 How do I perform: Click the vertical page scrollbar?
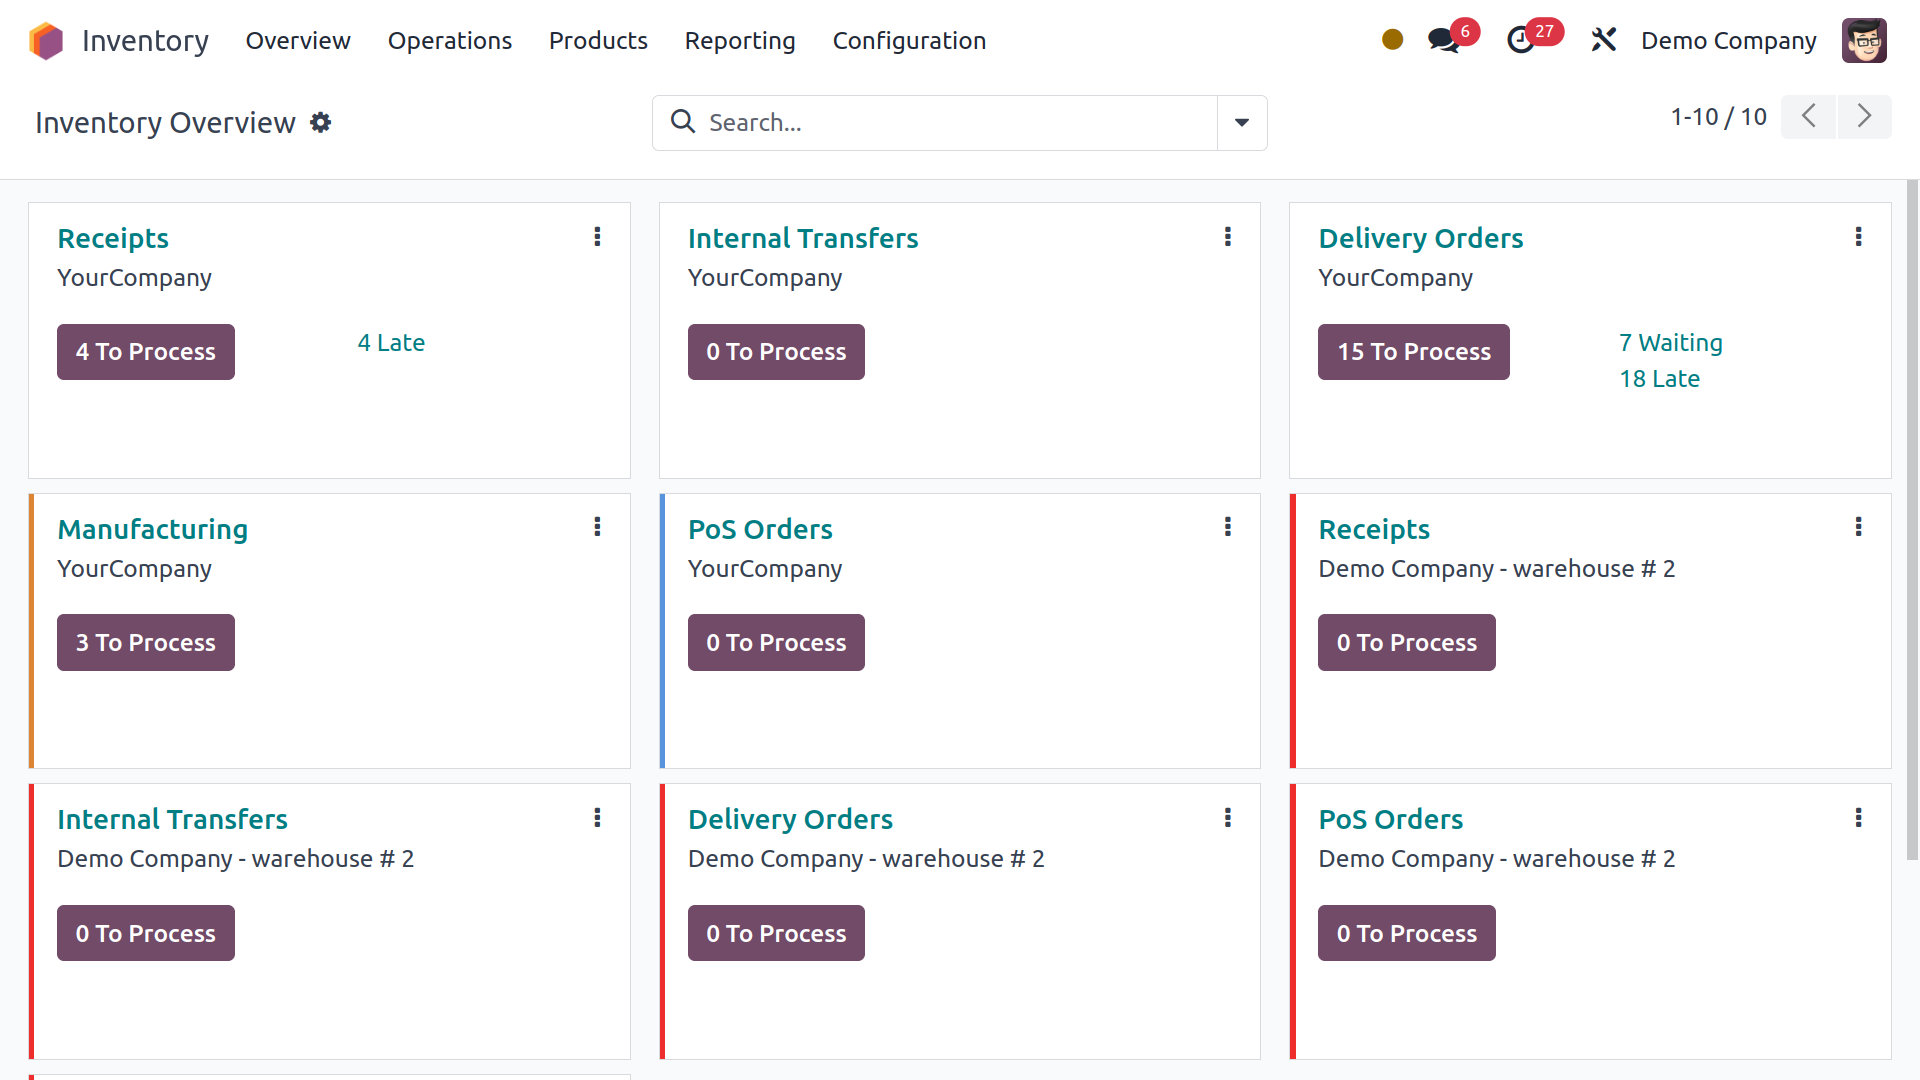coord(1912,520)
